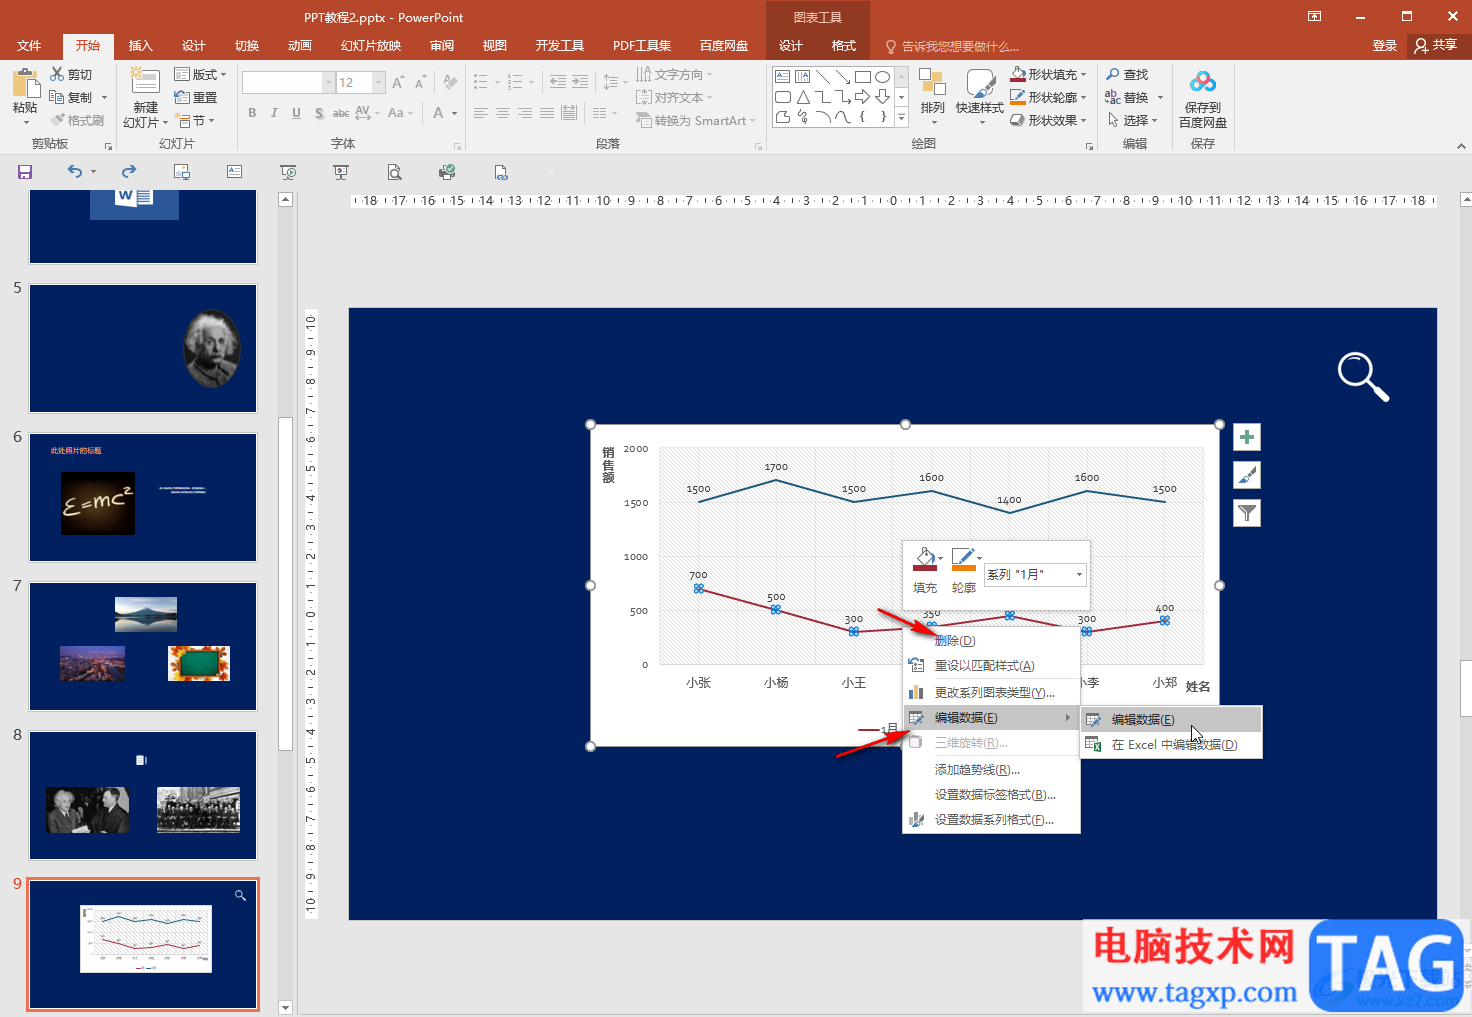Toggle center text alignment
Image resolution: width=1472 pixels, height=1017 pixels.
[503, 113]
